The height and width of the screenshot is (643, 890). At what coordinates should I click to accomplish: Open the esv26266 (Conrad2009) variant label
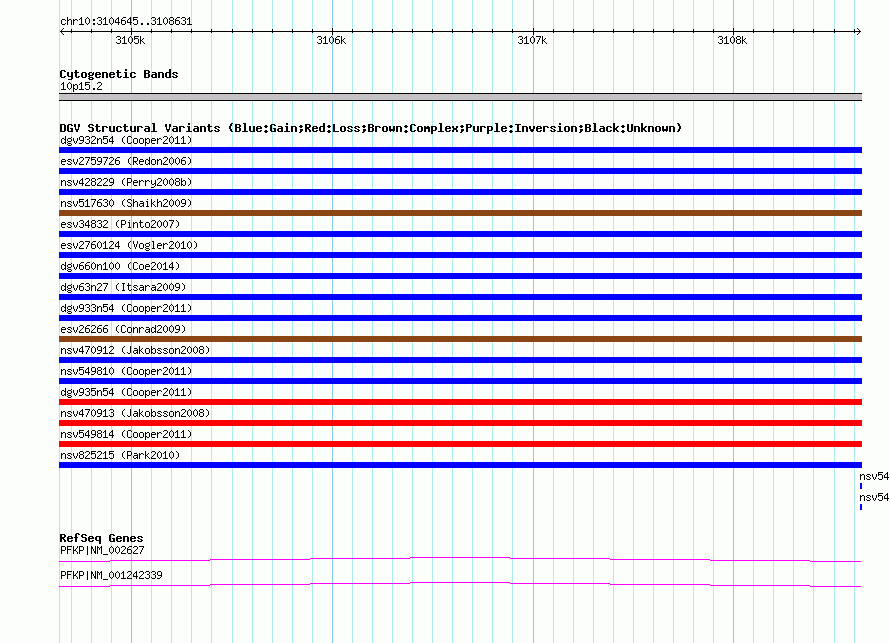(123, 329)
